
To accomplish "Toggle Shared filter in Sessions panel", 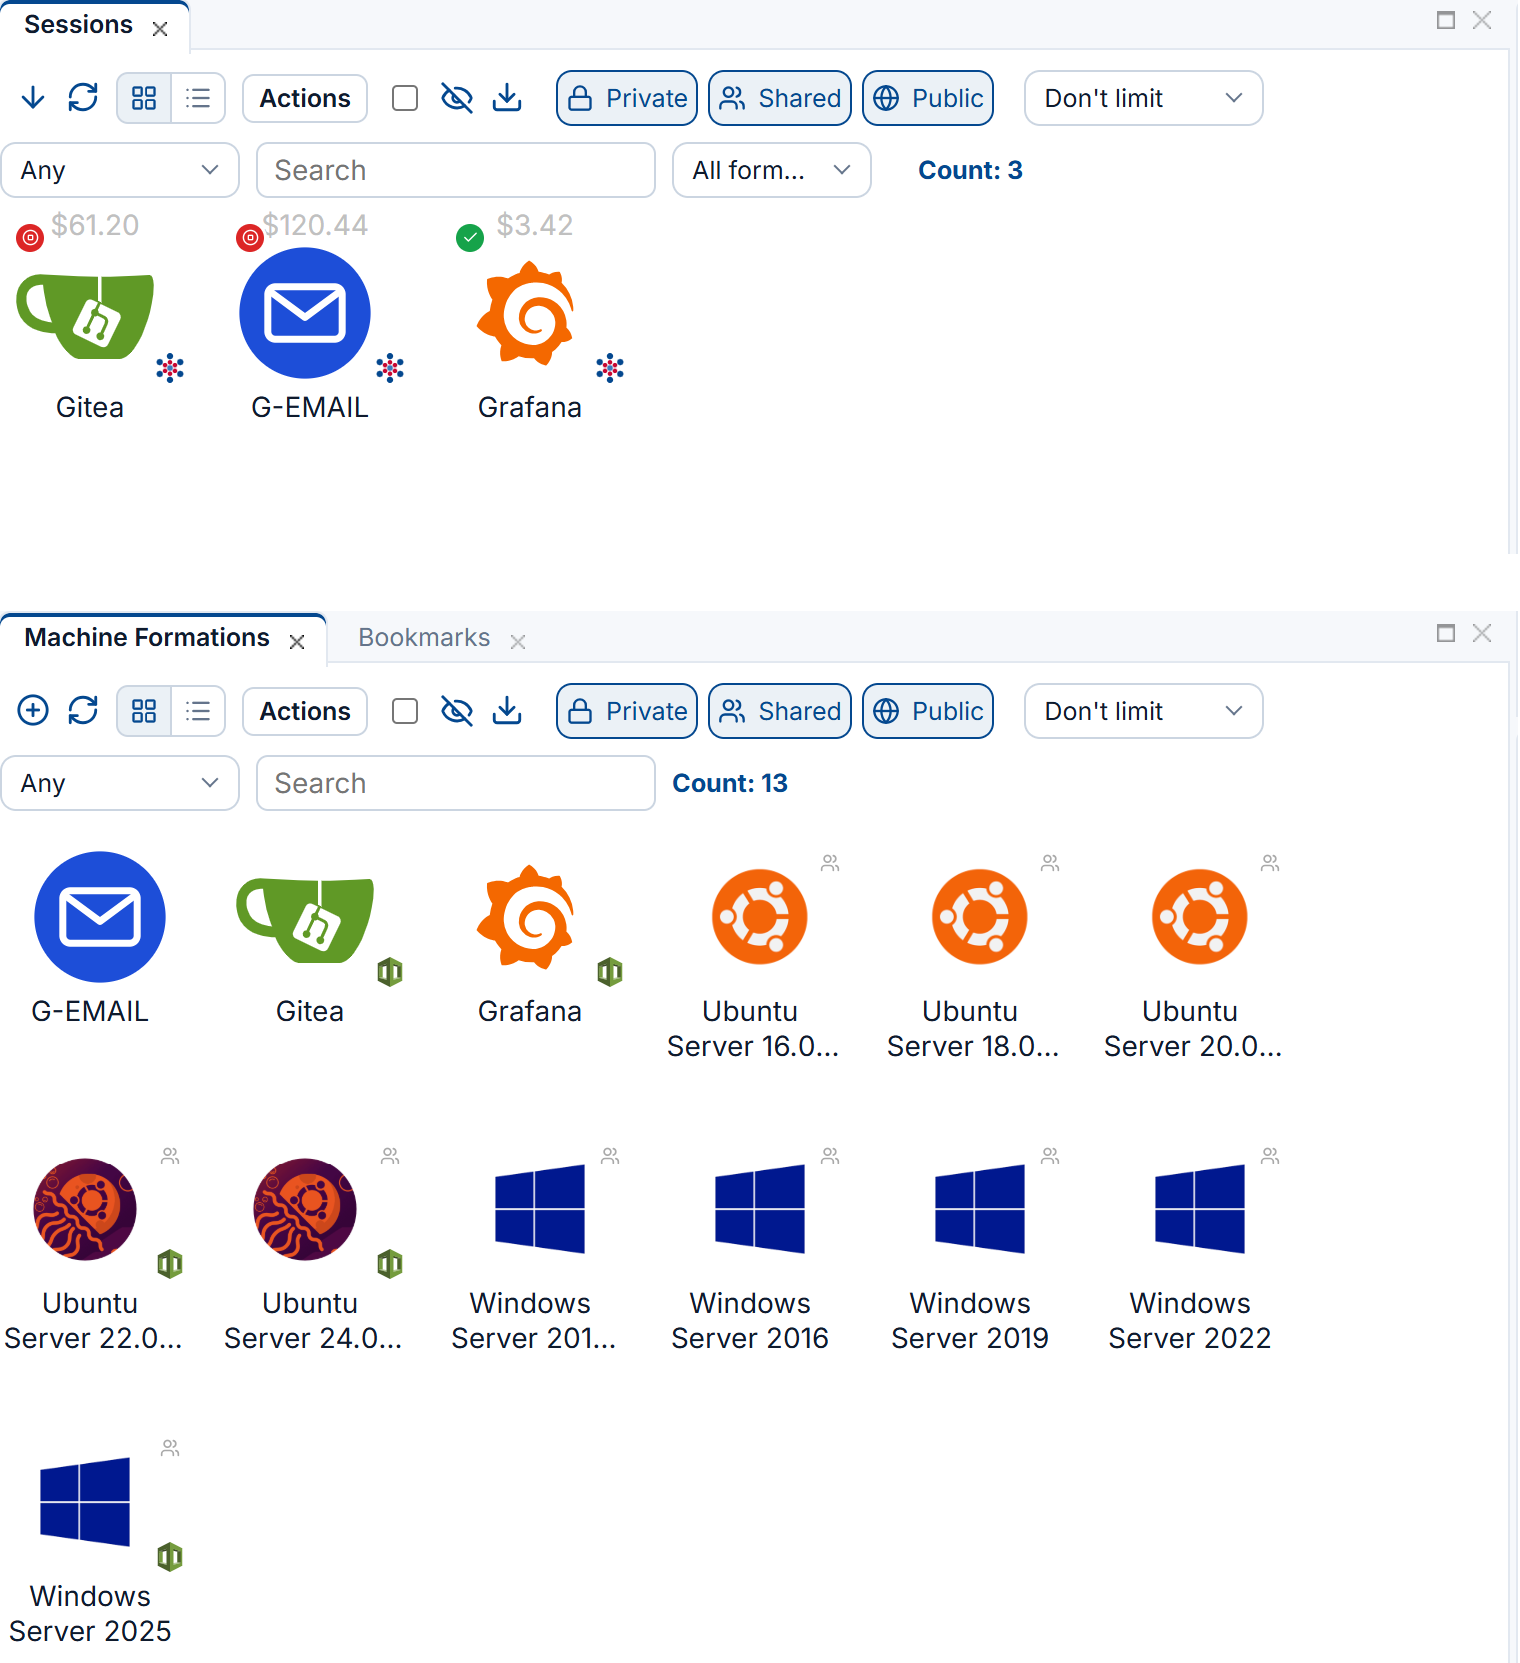I will point(780,98).
